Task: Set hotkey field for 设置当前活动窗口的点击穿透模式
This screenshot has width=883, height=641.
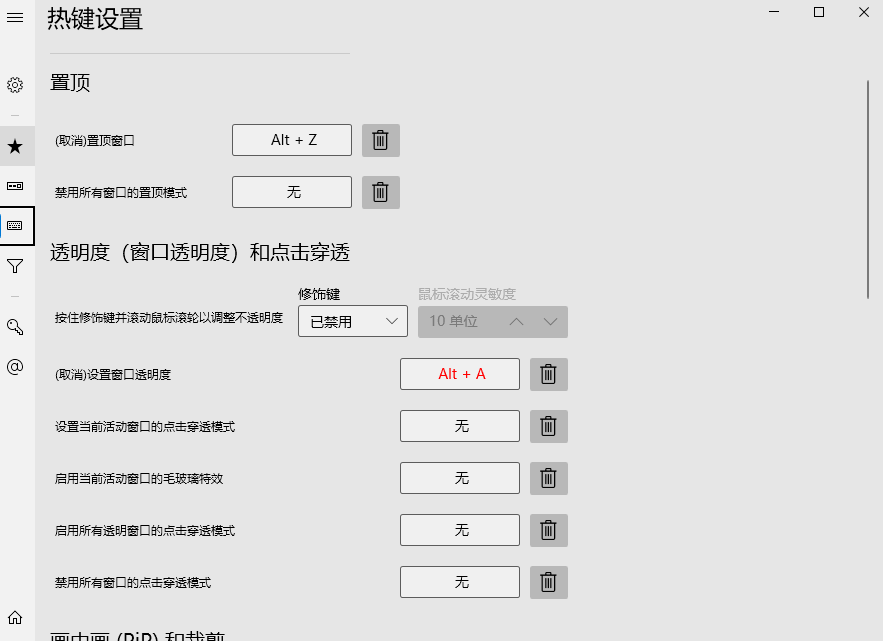Action: point(460,426)
